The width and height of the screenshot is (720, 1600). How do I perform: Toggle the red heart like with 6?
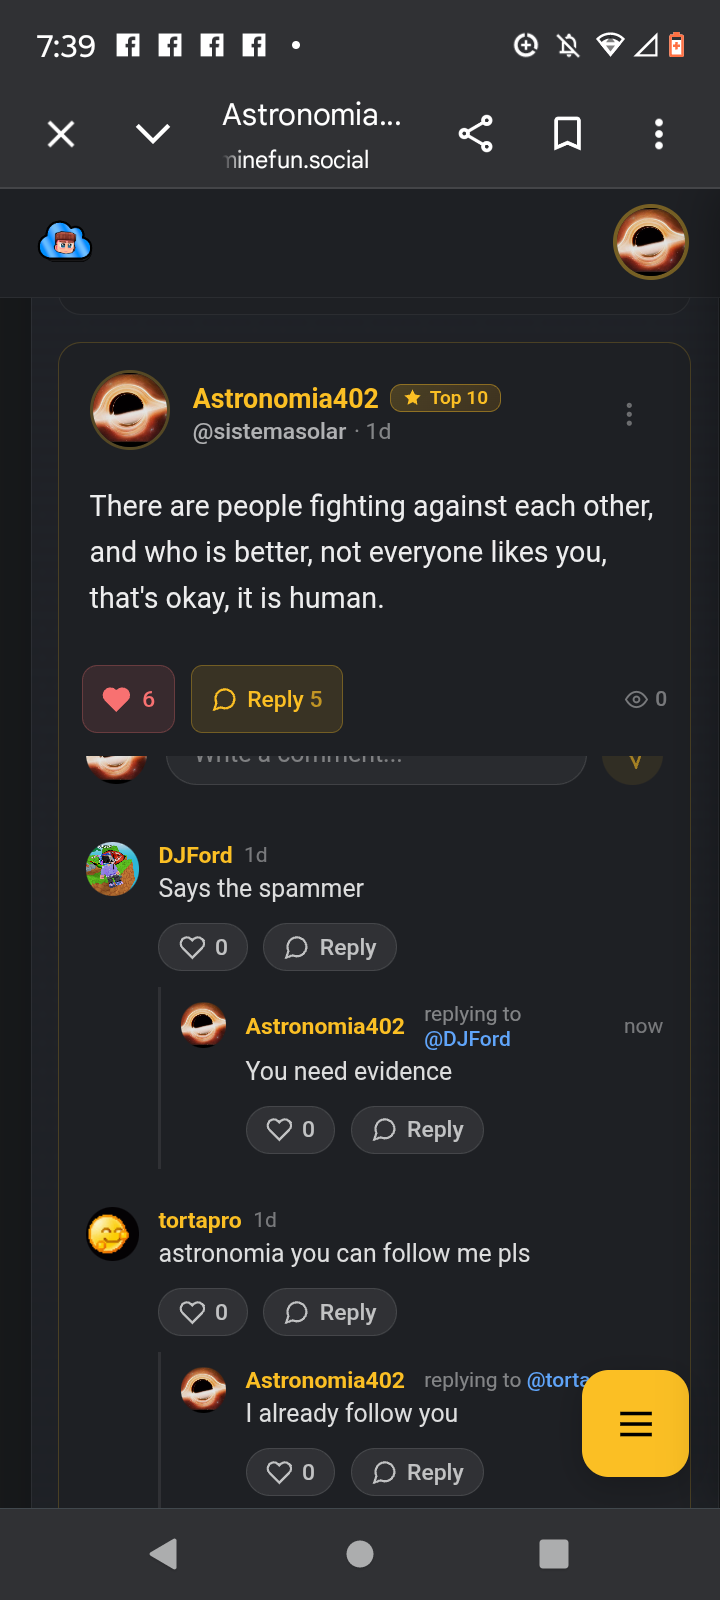pyautogui.click(x=128, y=699)
